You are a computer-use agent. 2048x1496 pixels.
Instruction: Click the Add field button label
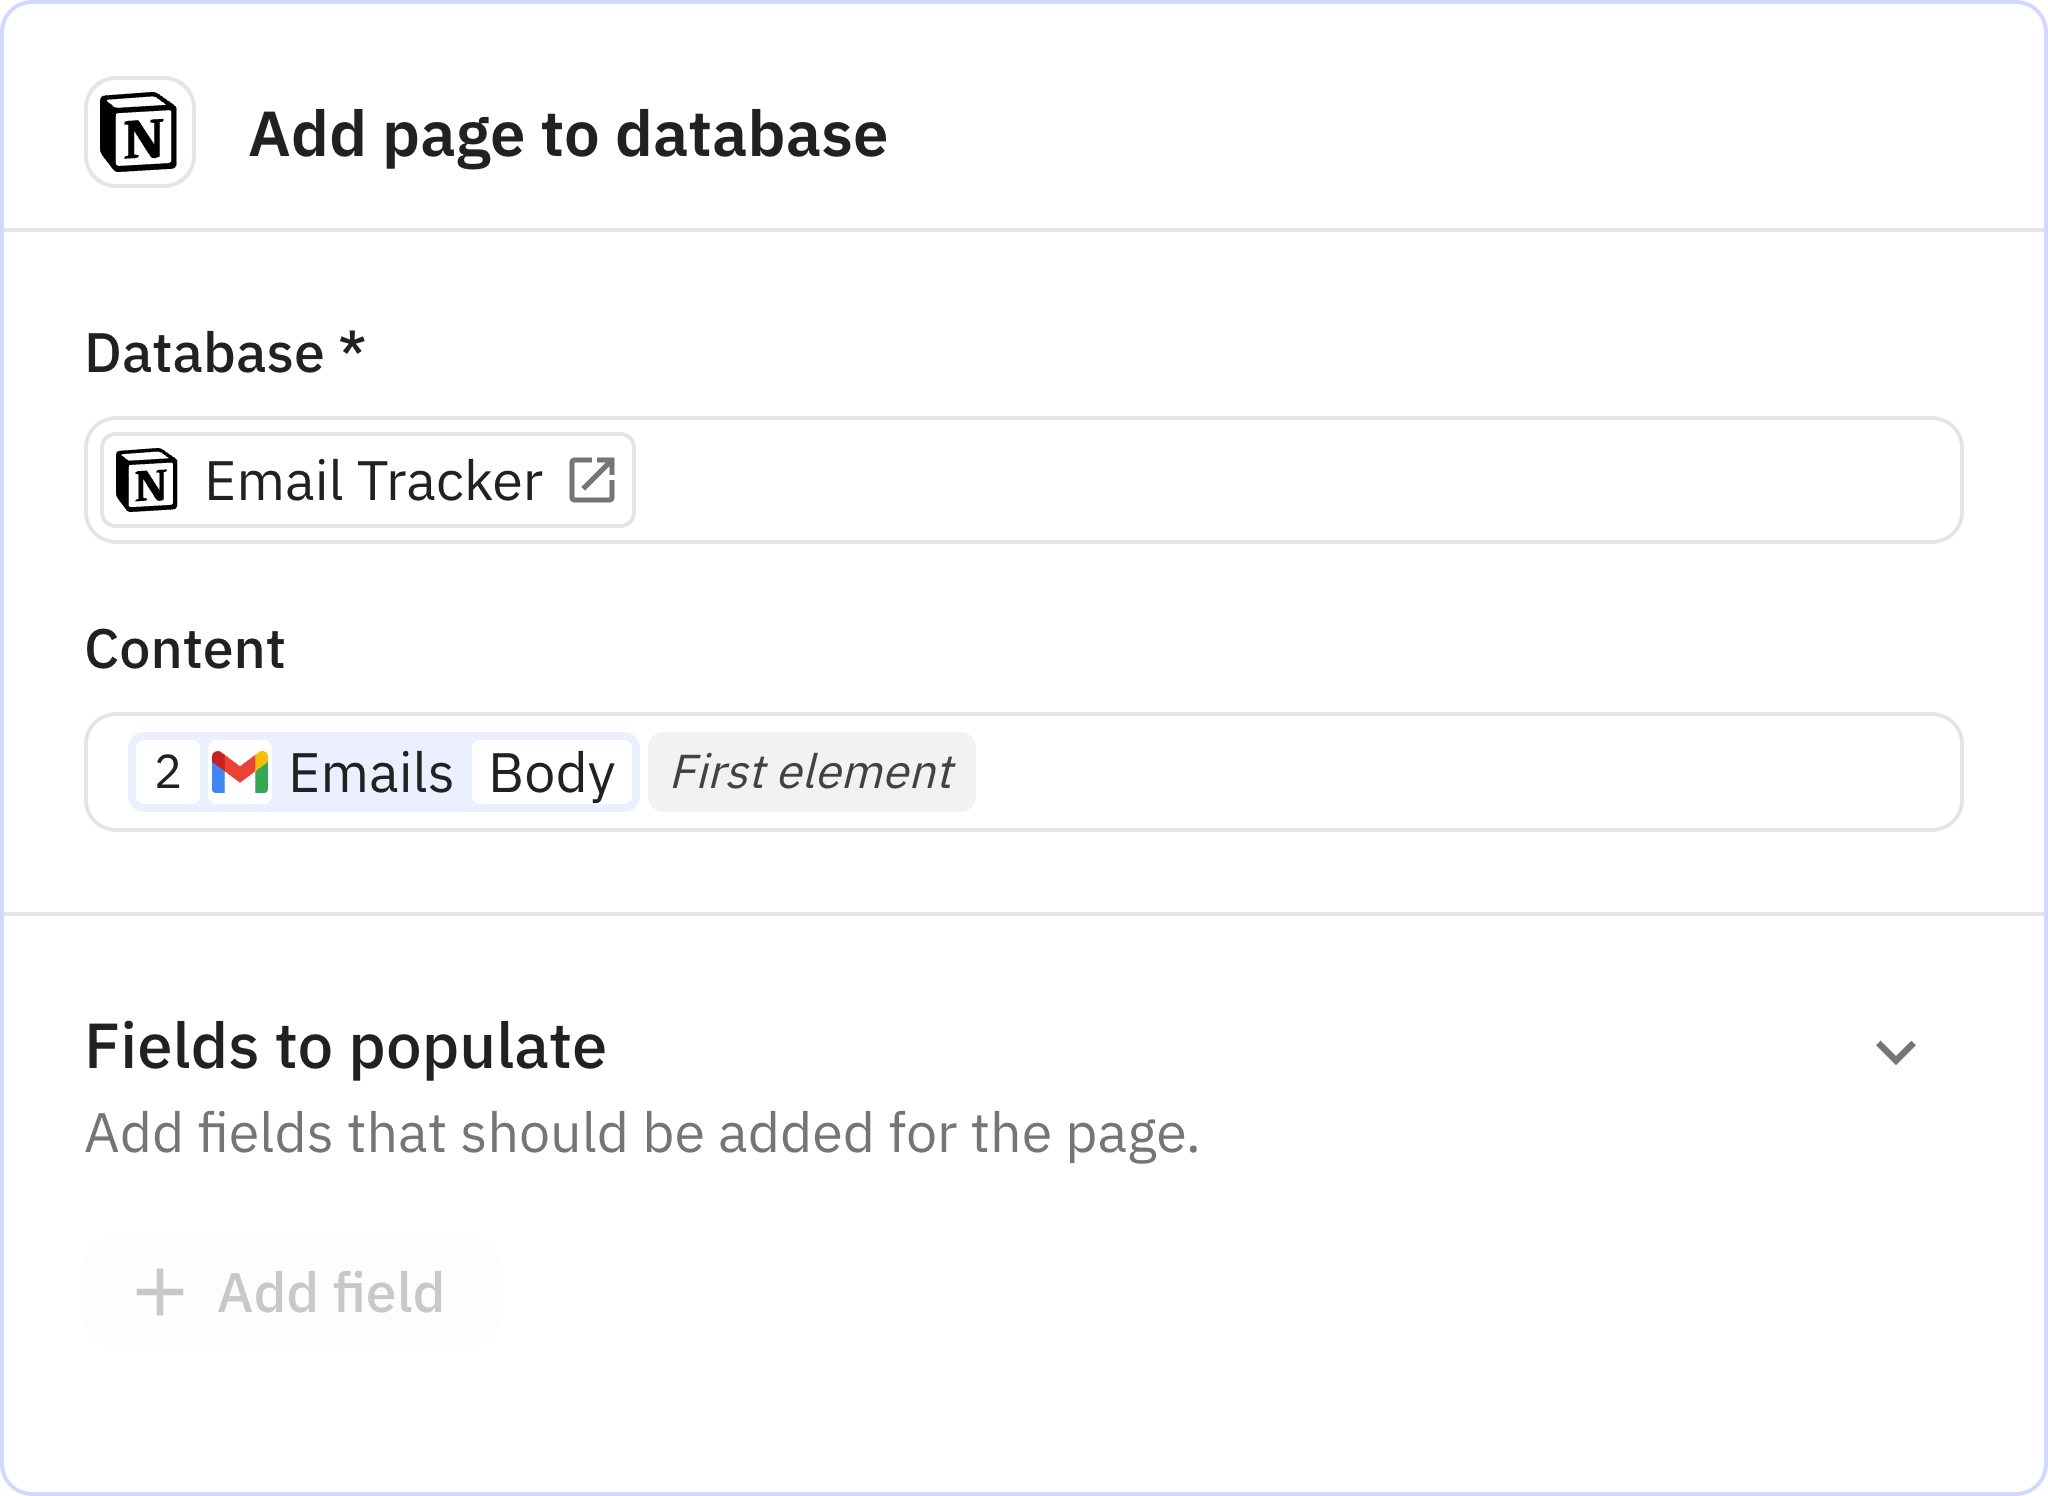(330, 1292)
